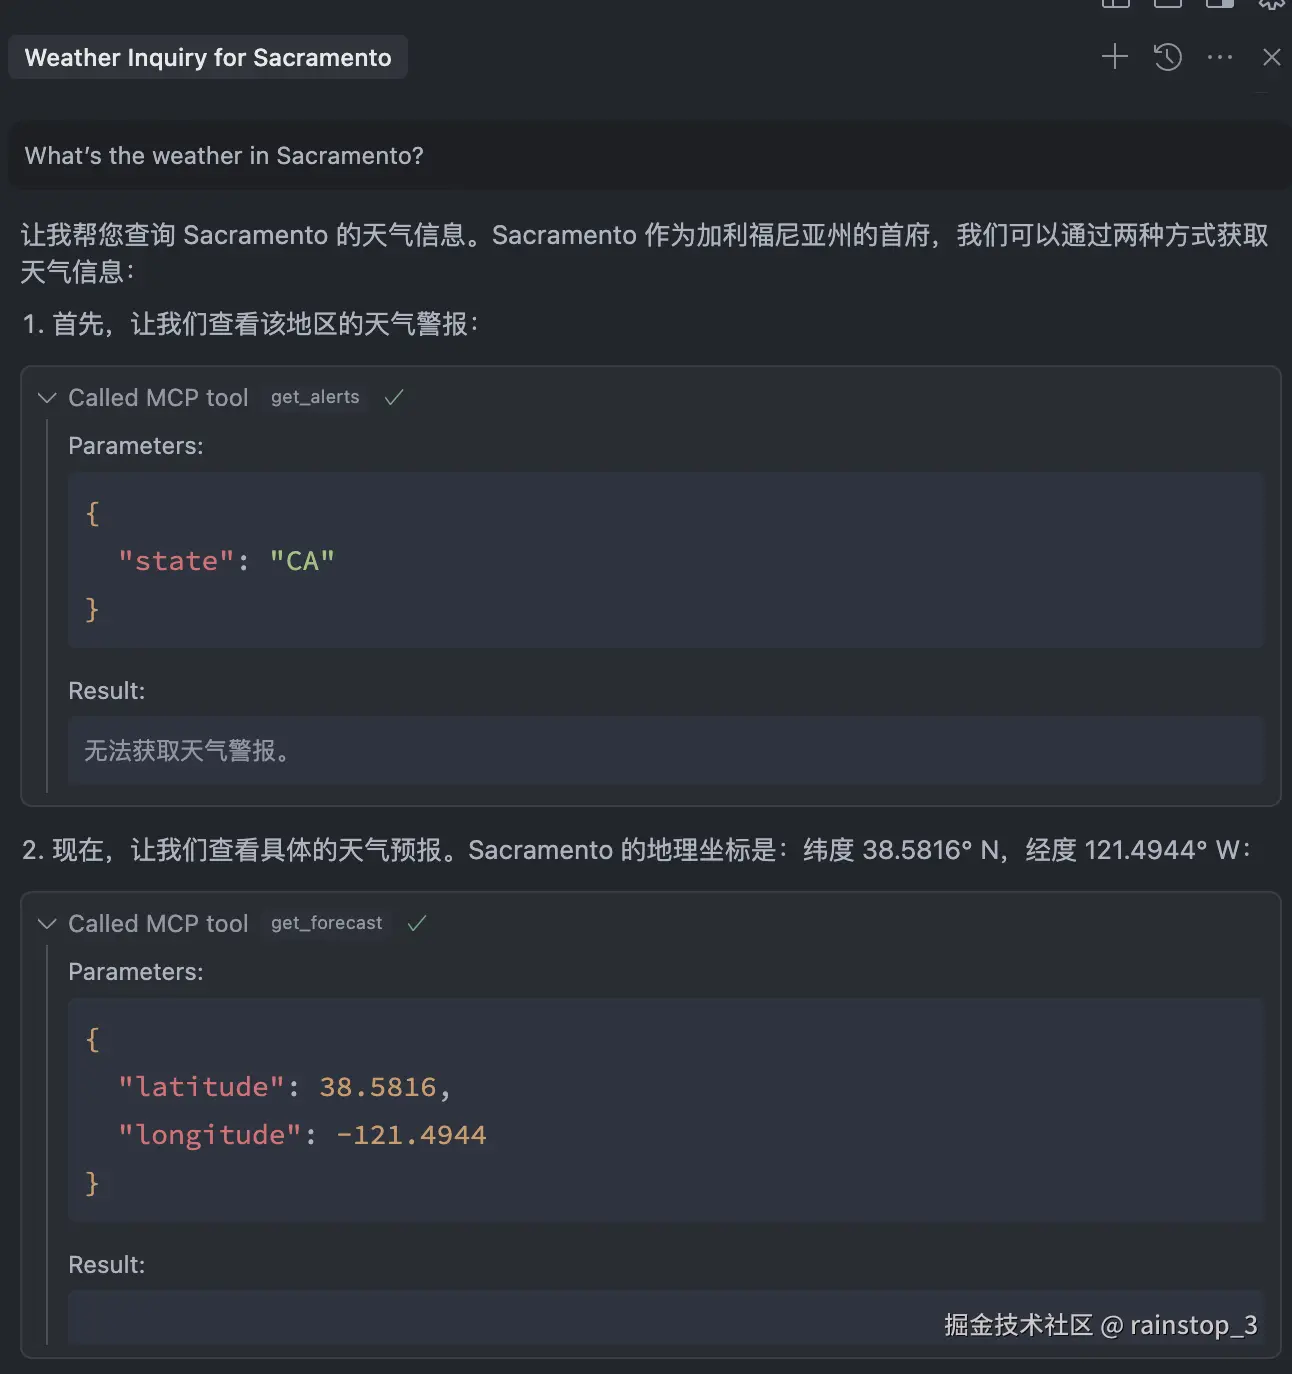This screenshot has height=1374, width=1292.
Task: Click the "无法获取天气警报。" result box
Action: [x=665, y=751]
